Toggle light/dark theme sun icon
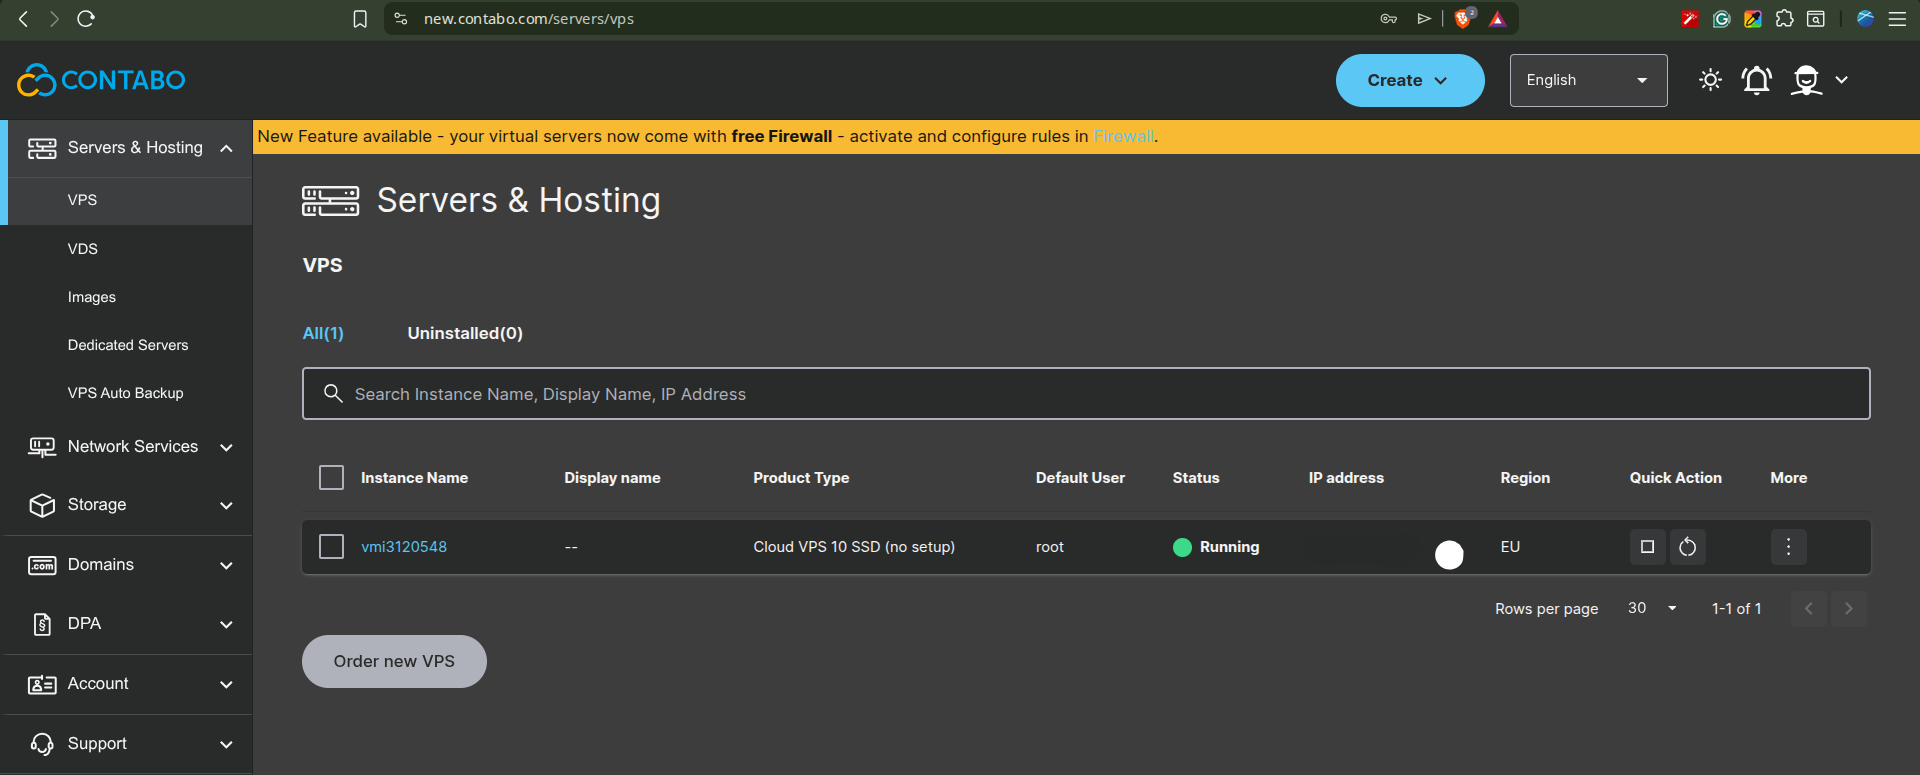Image resolution: width=1920 pixels, height=775 pixels. point(1710,80)
